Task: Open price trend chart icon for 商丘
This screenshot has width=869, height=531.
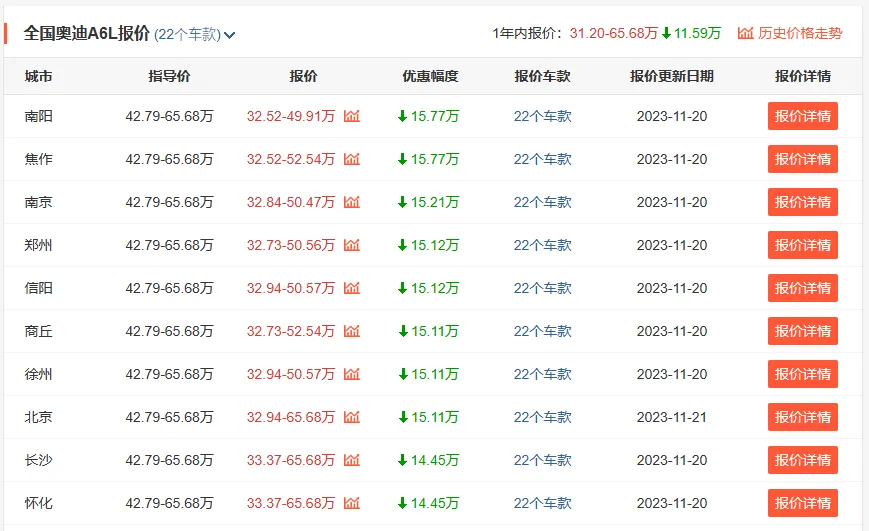Action: coord(351,331)
